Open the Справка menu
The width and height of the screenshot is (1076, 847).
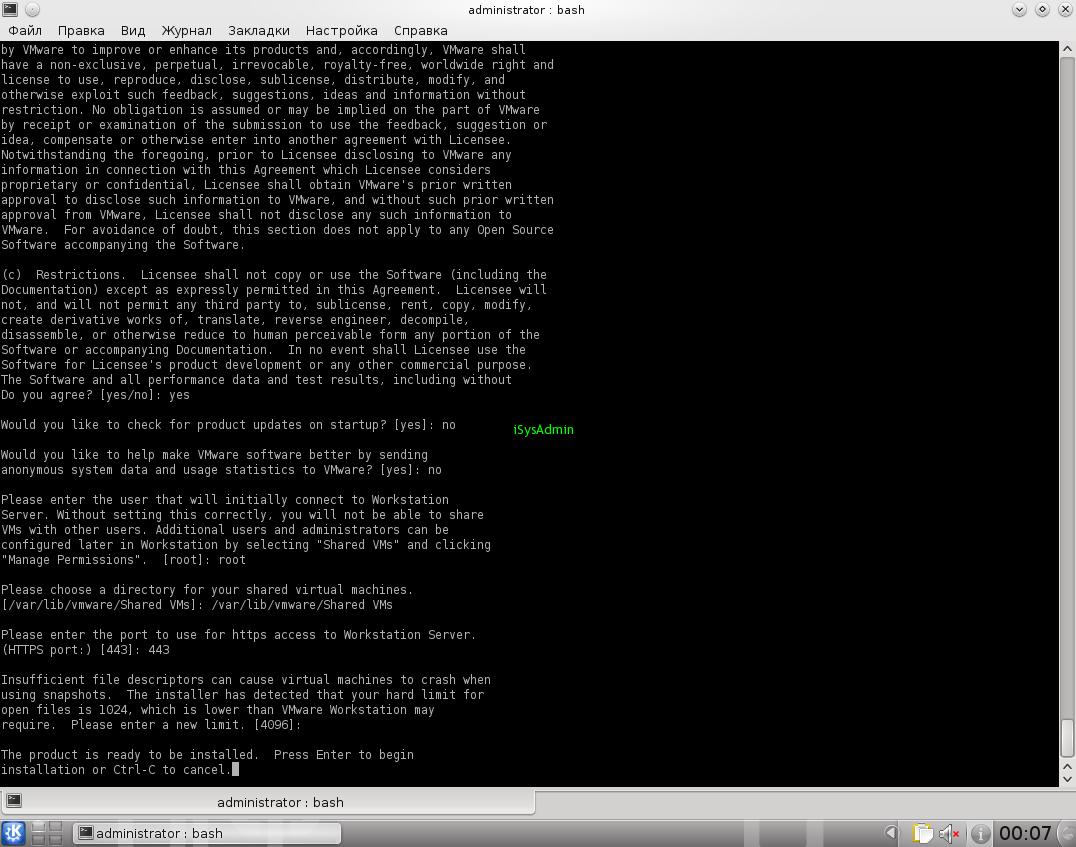(x=421, y=30)
